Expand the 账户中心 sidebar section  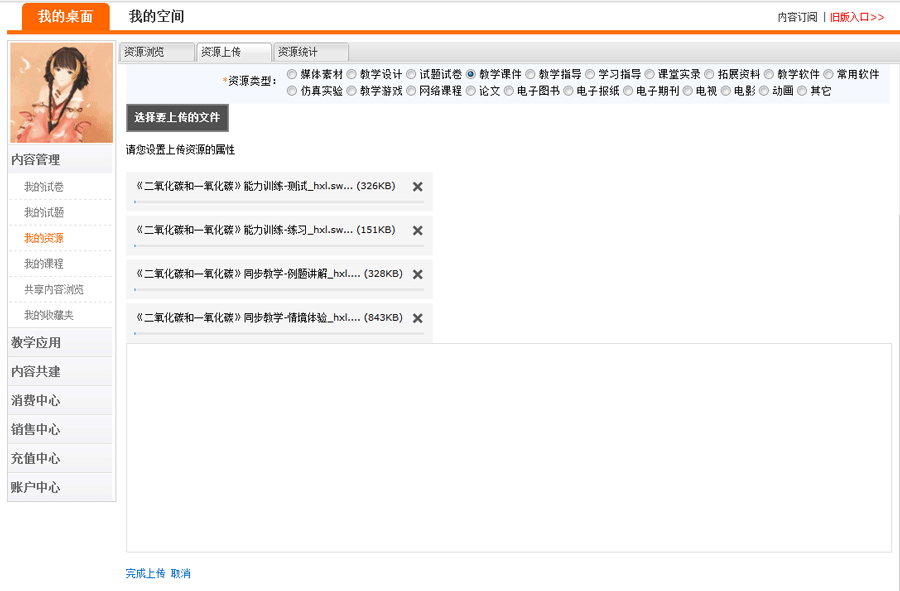pyautogui.click(x=36, y=488)
